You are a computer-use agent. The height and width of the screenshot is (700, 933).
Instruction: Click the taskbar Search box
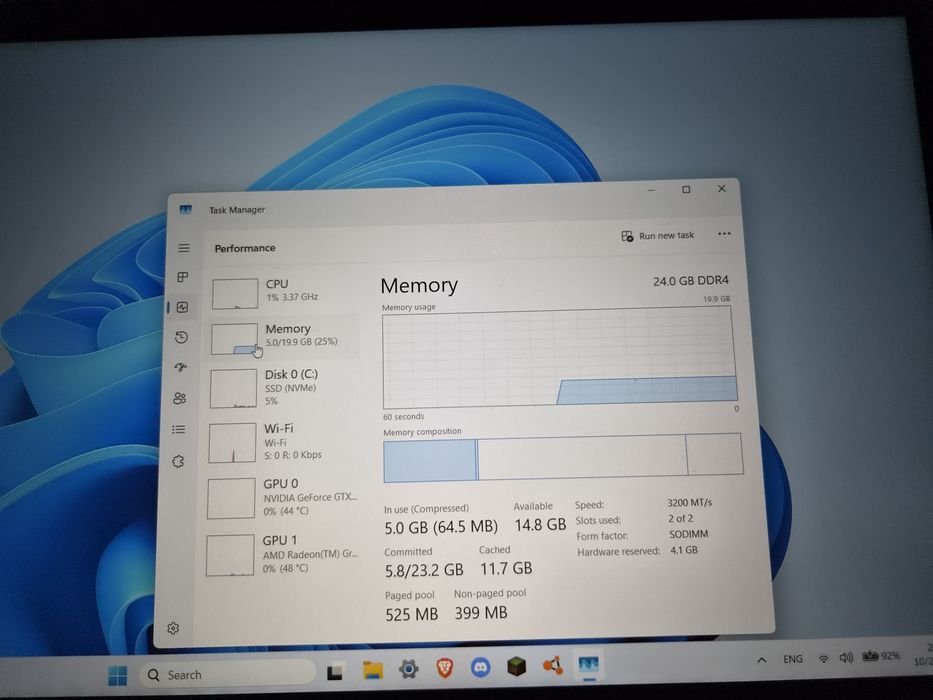[x=228, y=674]
